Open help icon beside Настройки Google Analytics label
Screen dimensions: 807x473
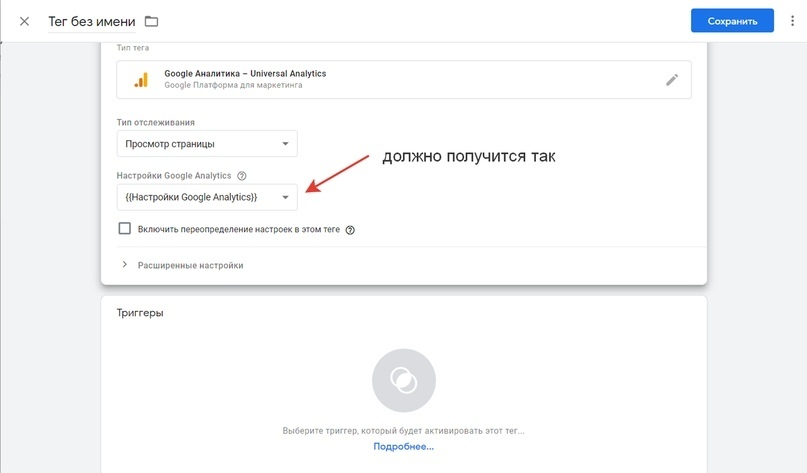coord(241,176)
